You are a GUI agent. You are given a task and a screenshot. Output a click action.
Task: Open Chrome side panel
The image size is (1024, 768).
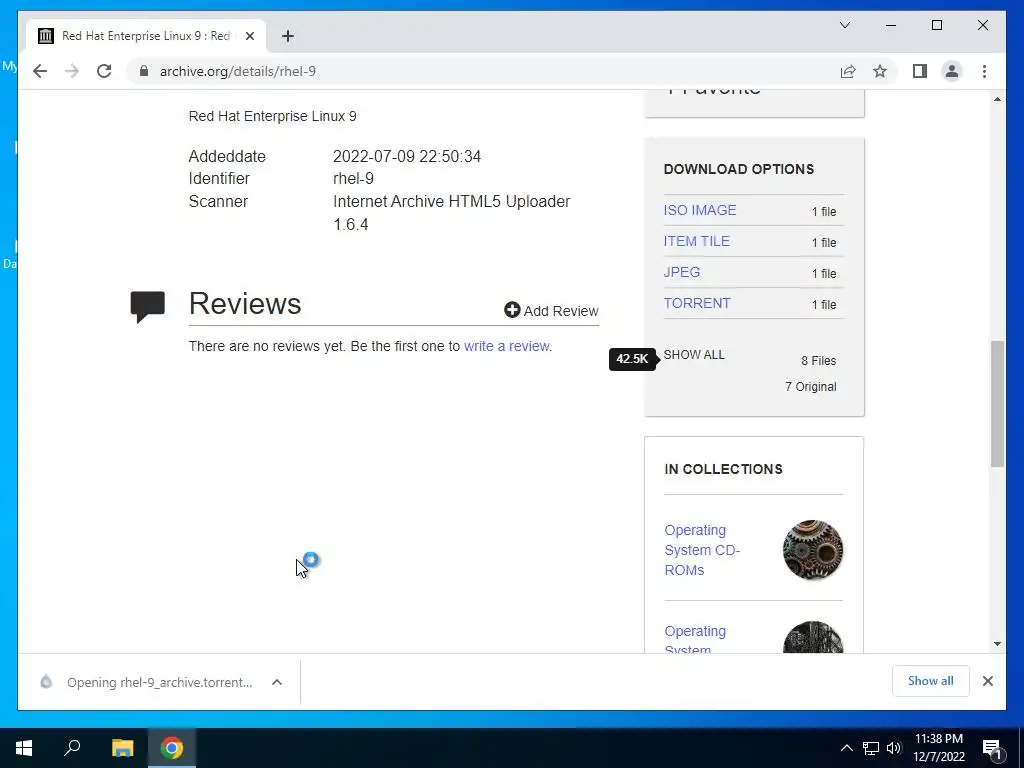click(920, 71)
